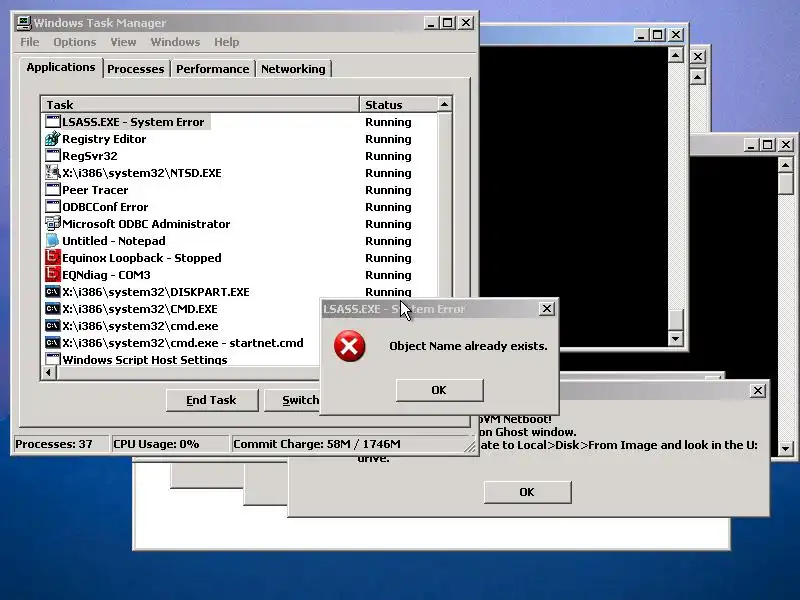Select the Registry Editor icon in task list
This screenshot has height=600, width=800.
click(53, 138)
